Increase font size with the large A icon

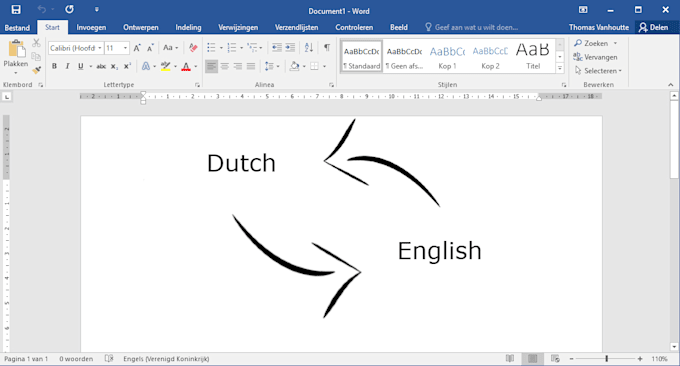137,48
